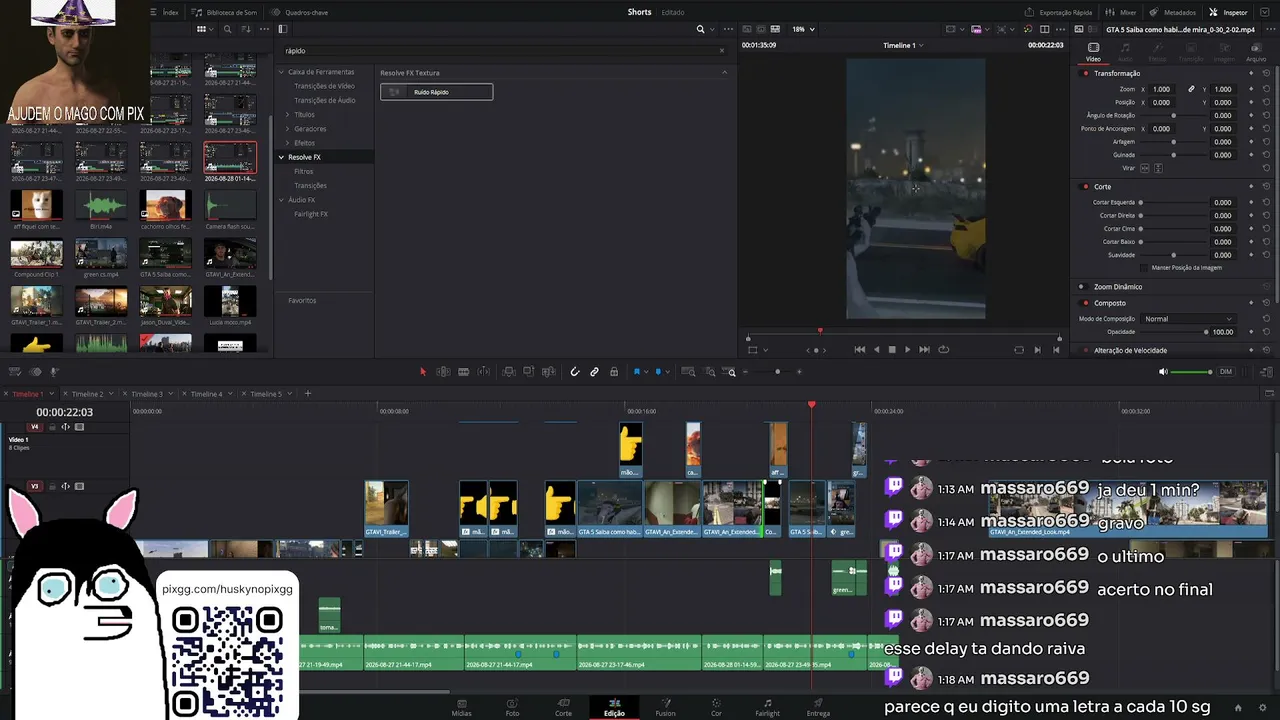1280x720 pixels.
Task: Collapse the Audio FX category
Action: (282, 200)
